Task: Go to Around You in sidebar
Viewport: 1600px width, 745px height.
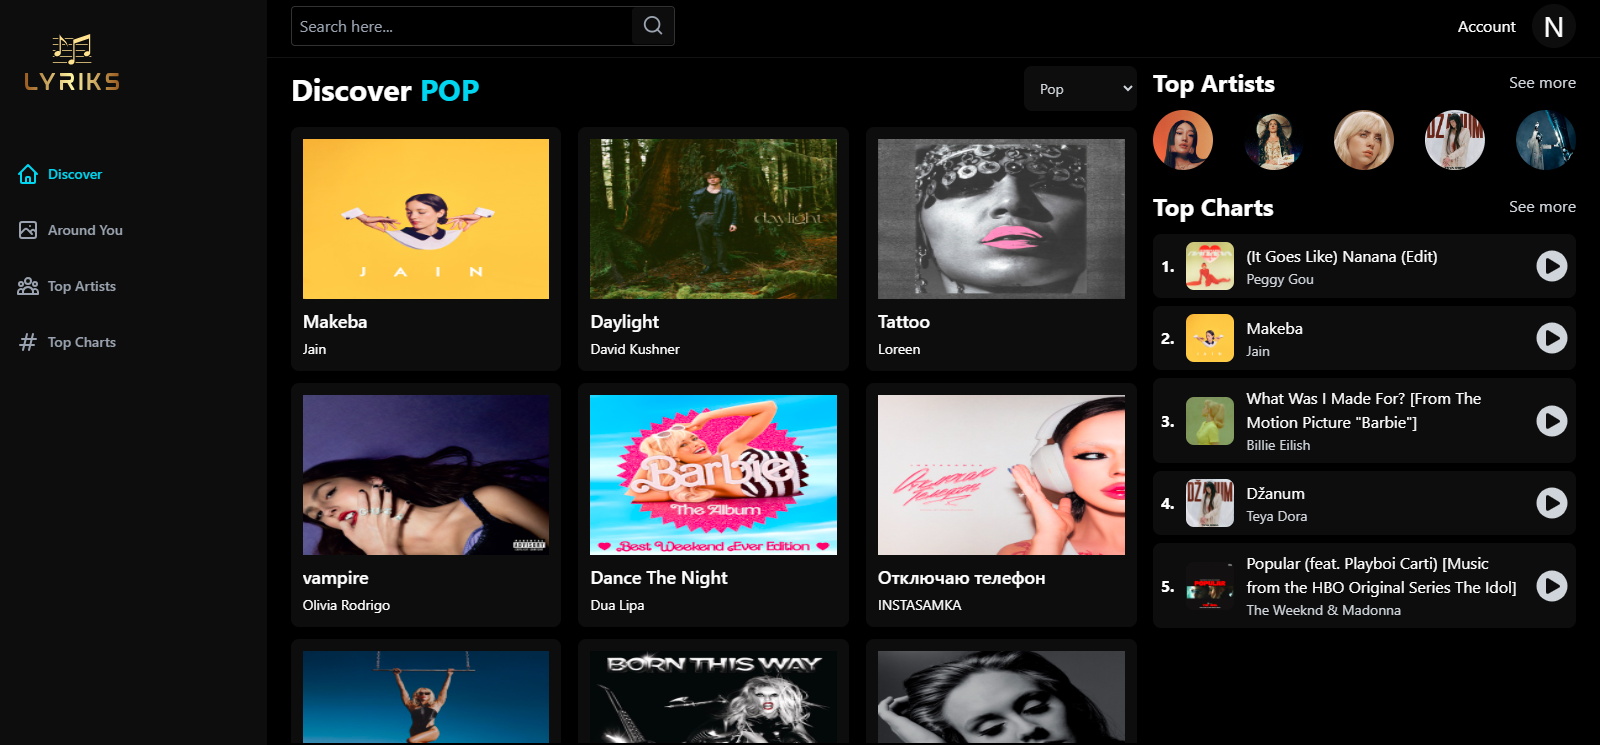Action: [x=85, y=230]
